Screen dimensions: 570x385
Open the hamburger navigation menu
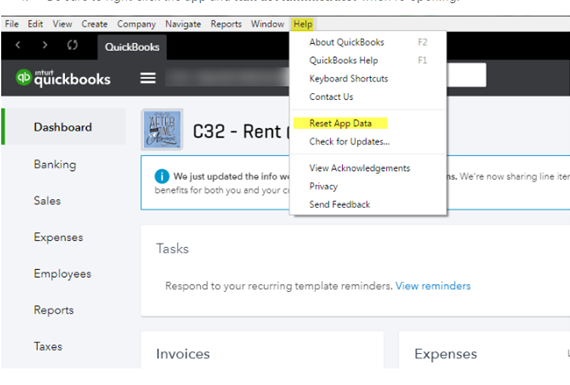click(148, 78)
